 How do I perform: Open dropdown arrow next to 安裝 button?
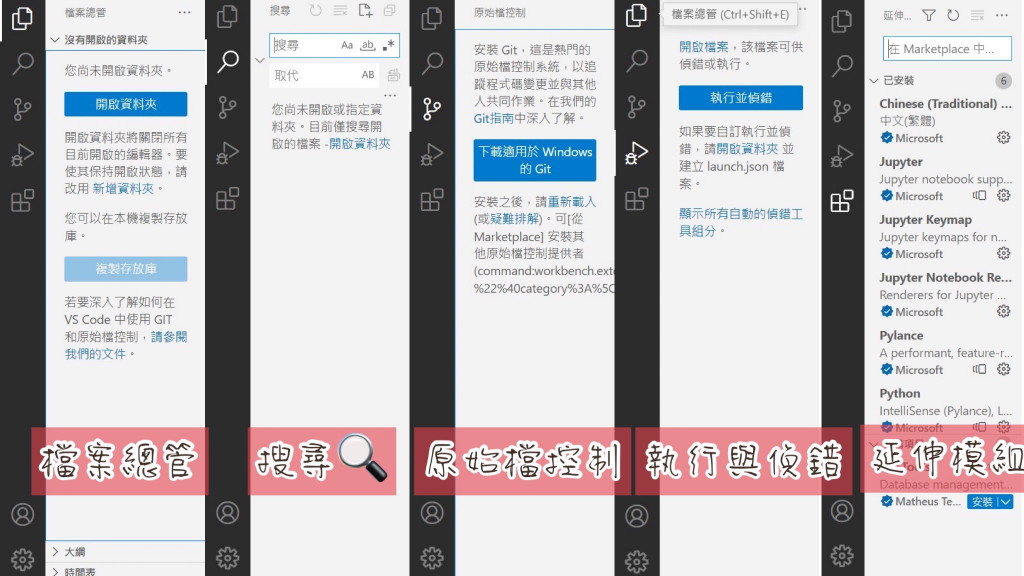1006,502
